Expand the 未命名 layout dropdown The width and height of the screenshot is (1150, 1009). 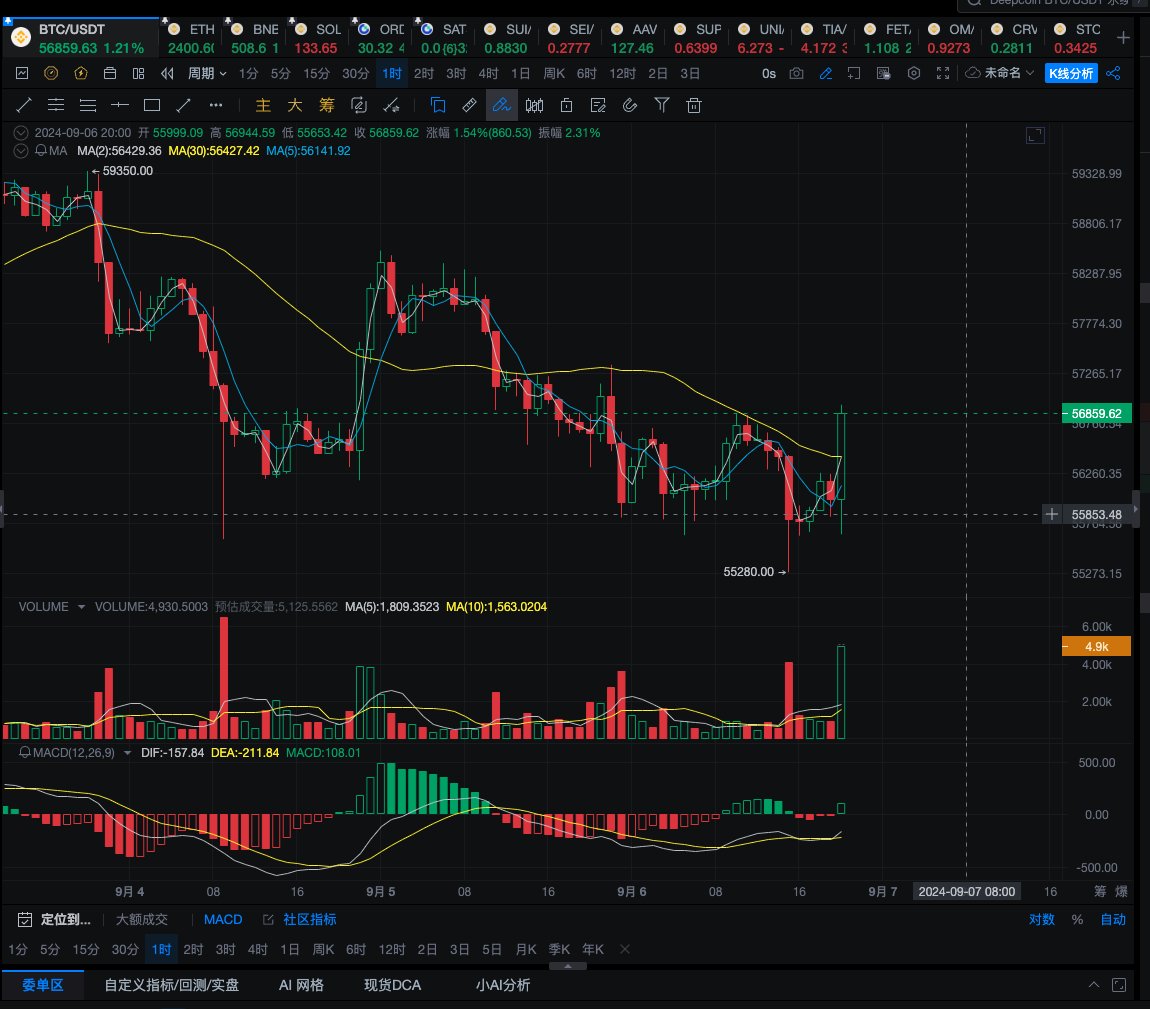(1003, 73)
